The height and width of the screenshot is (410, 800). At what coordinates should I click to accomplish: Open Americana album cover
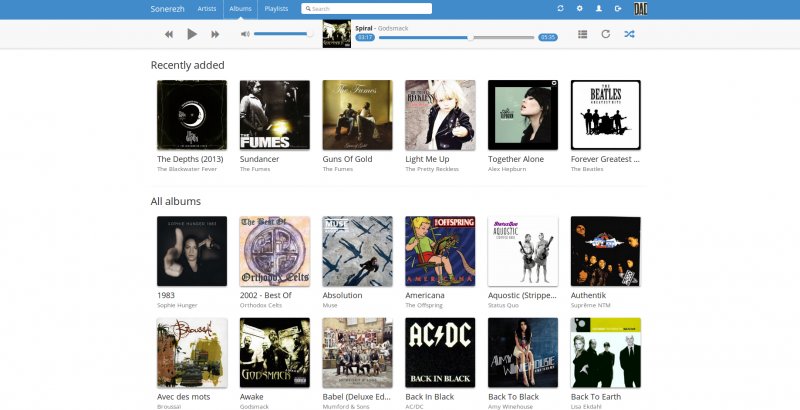pyautogui.click(x=440, y=251)
